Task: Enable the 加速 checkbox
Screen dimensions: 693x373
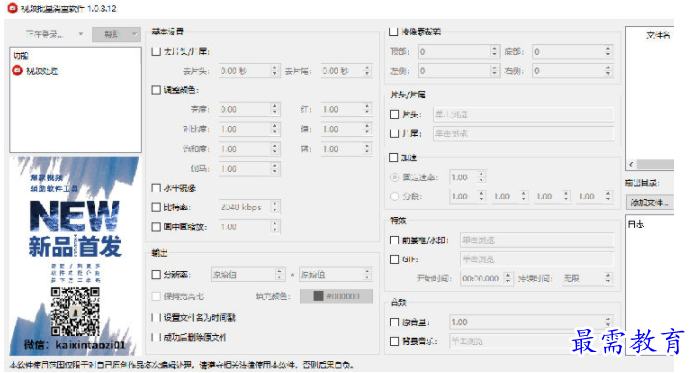Action: click(393, 158)
